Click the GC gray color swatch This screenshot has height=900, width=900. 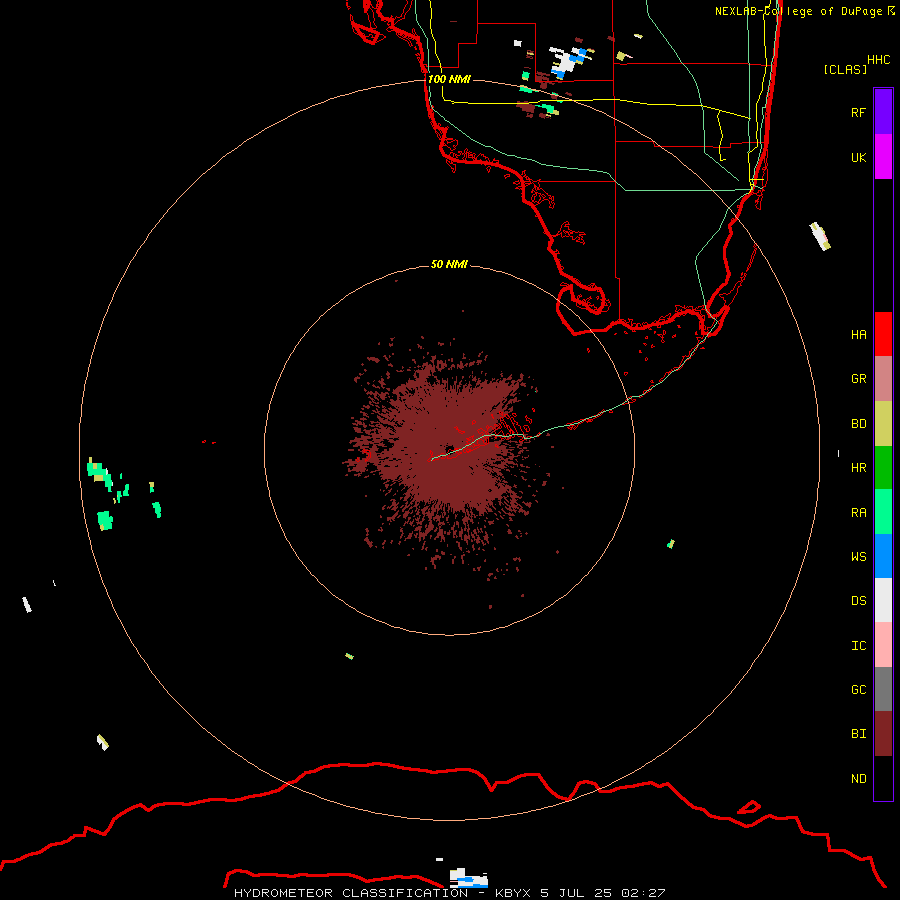pos(883,689)
